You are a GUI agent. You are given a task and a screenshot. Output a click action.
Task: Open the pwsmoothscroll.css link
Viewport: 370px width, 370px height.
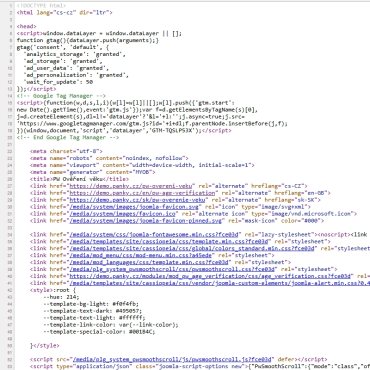172,269
